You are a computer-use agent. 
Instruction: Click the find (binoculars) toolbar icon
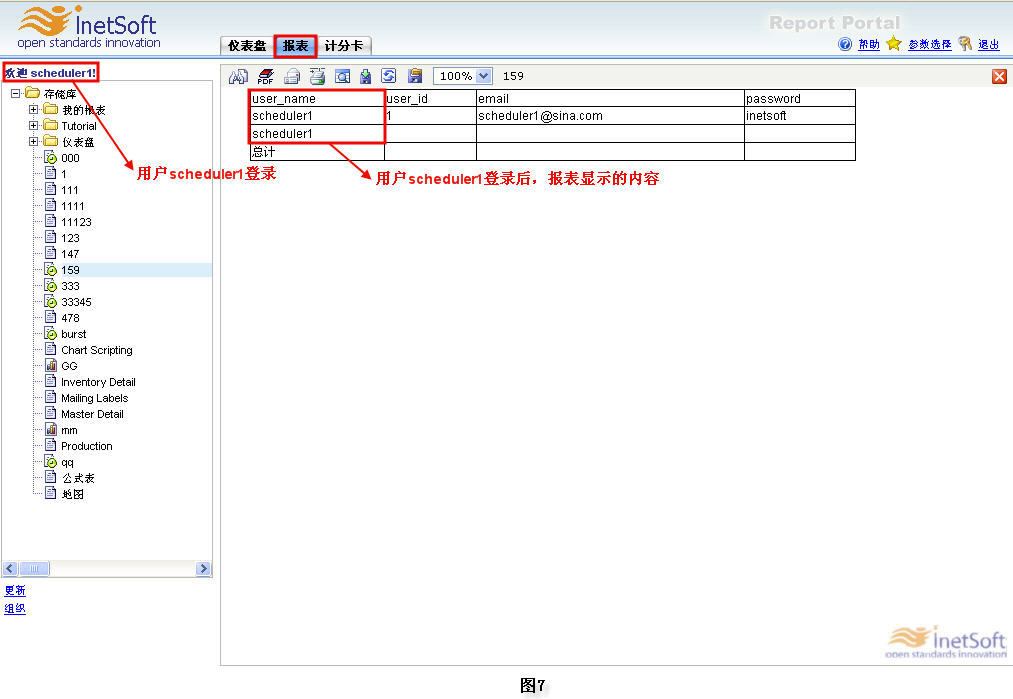238,76
